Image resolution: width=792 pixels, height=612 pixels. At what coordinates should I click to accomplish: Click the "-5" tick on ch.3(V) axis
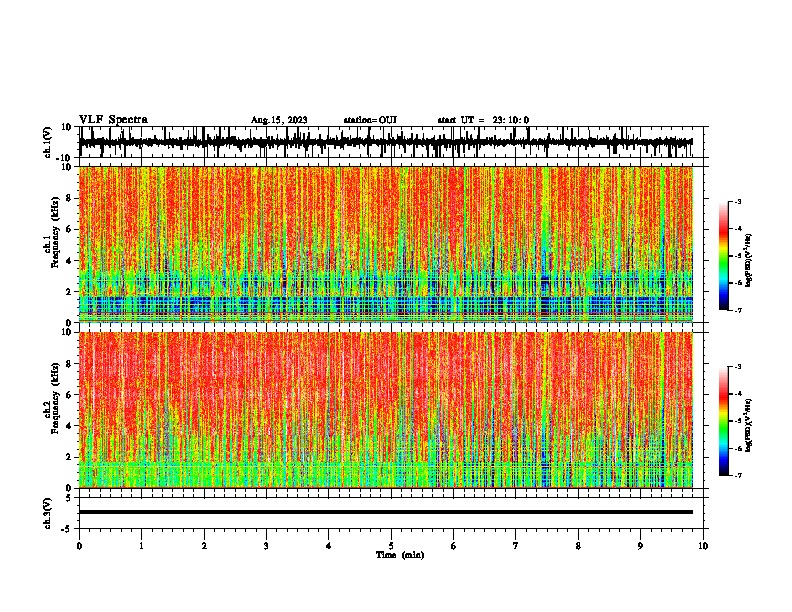coord(67,529)
